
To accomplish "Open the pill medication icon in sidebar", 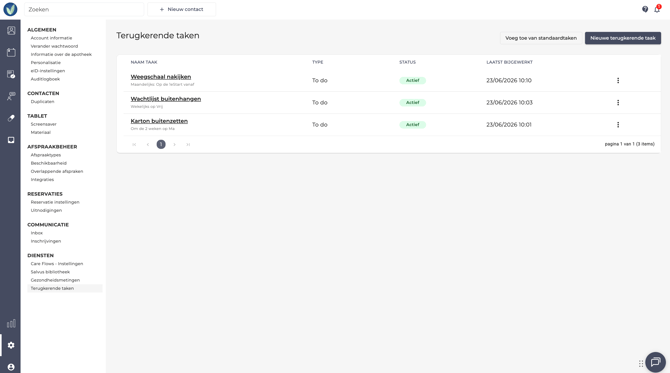I will (x=11, y=118).
